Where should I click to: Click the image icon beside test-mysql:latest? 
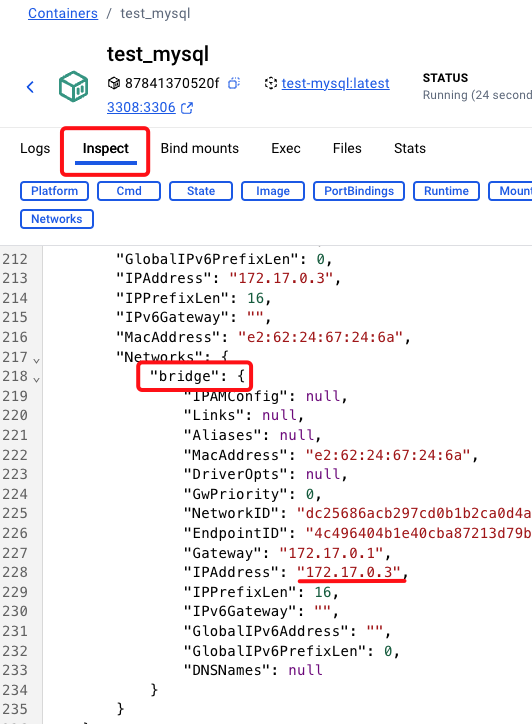270,83
